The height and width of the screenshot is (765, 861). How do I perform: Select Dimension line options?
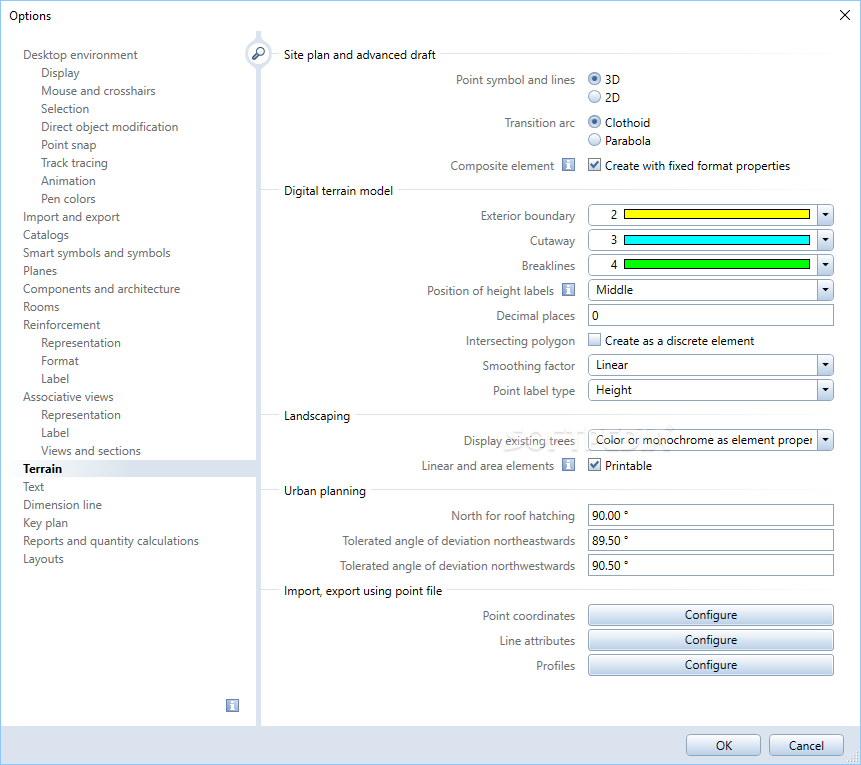pos(63,505)
